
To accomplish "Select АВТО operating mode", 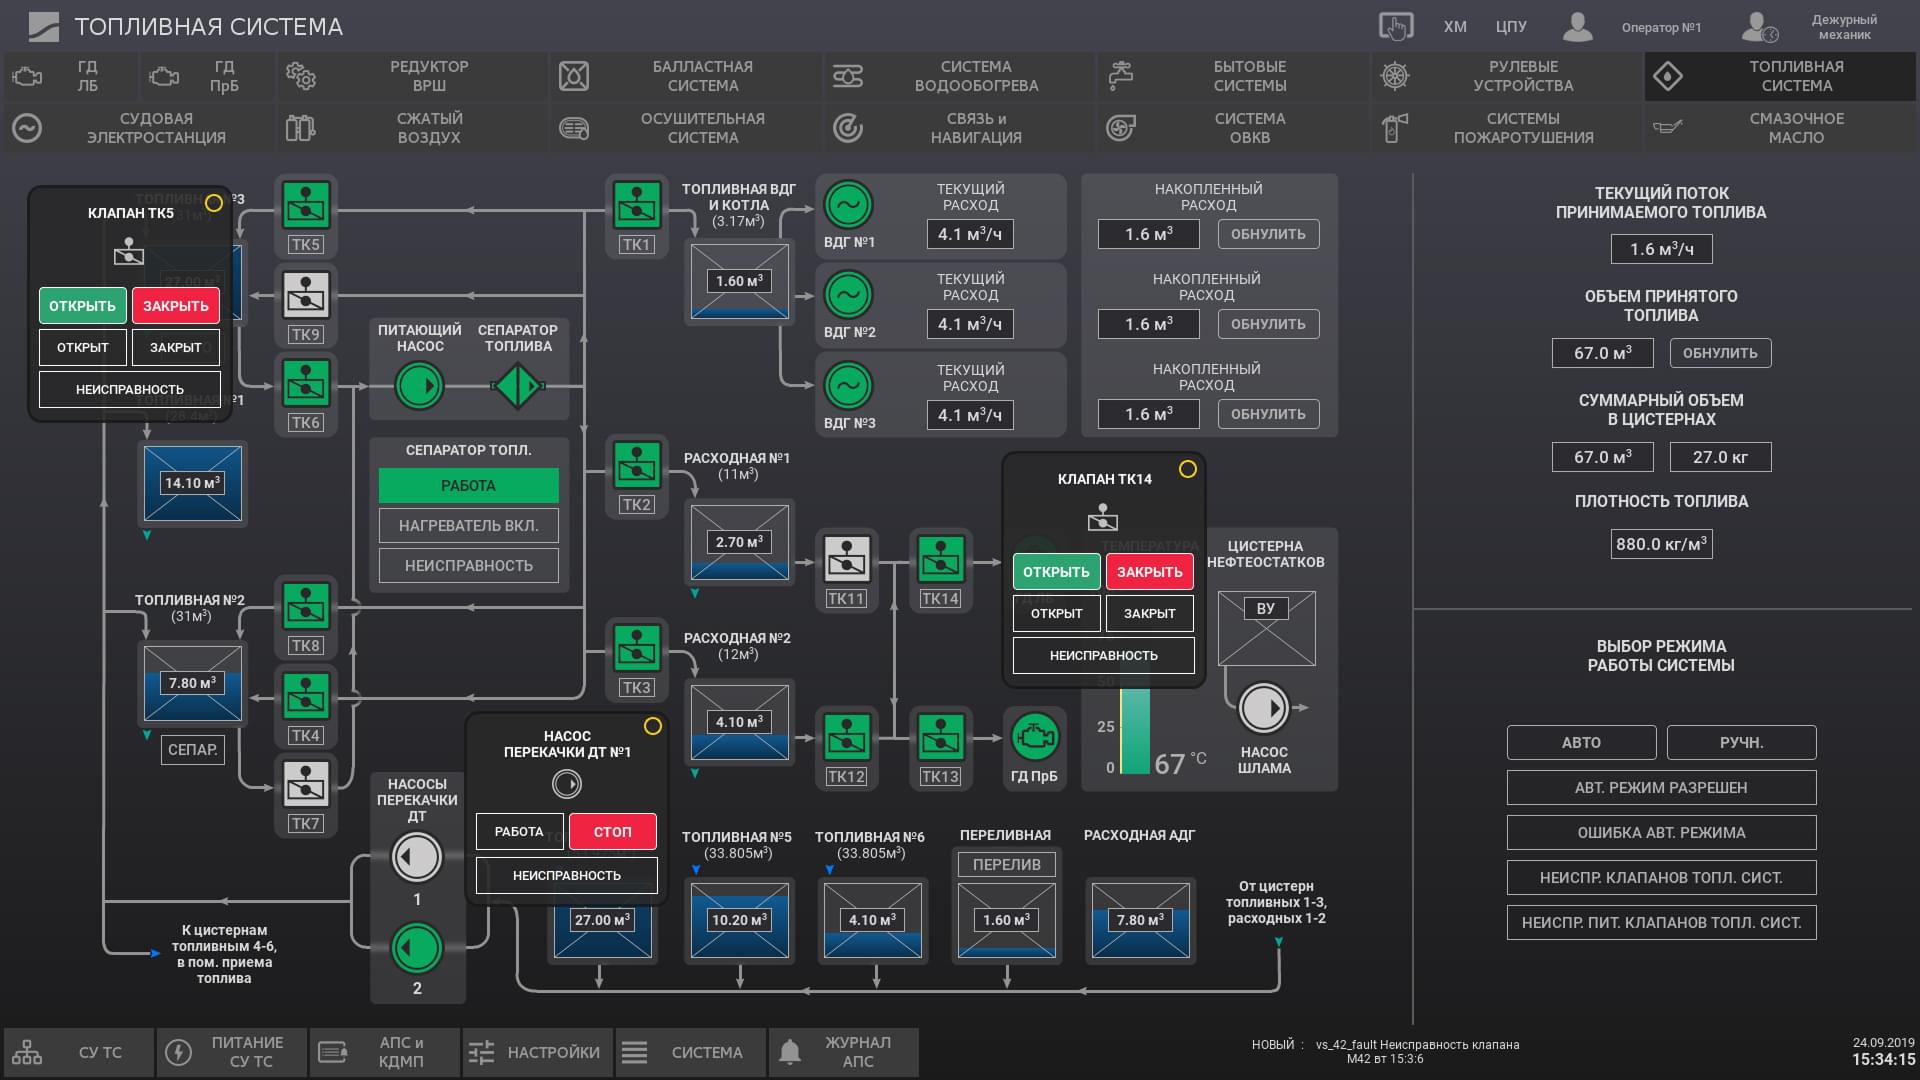I will (x=1581, y=743).
